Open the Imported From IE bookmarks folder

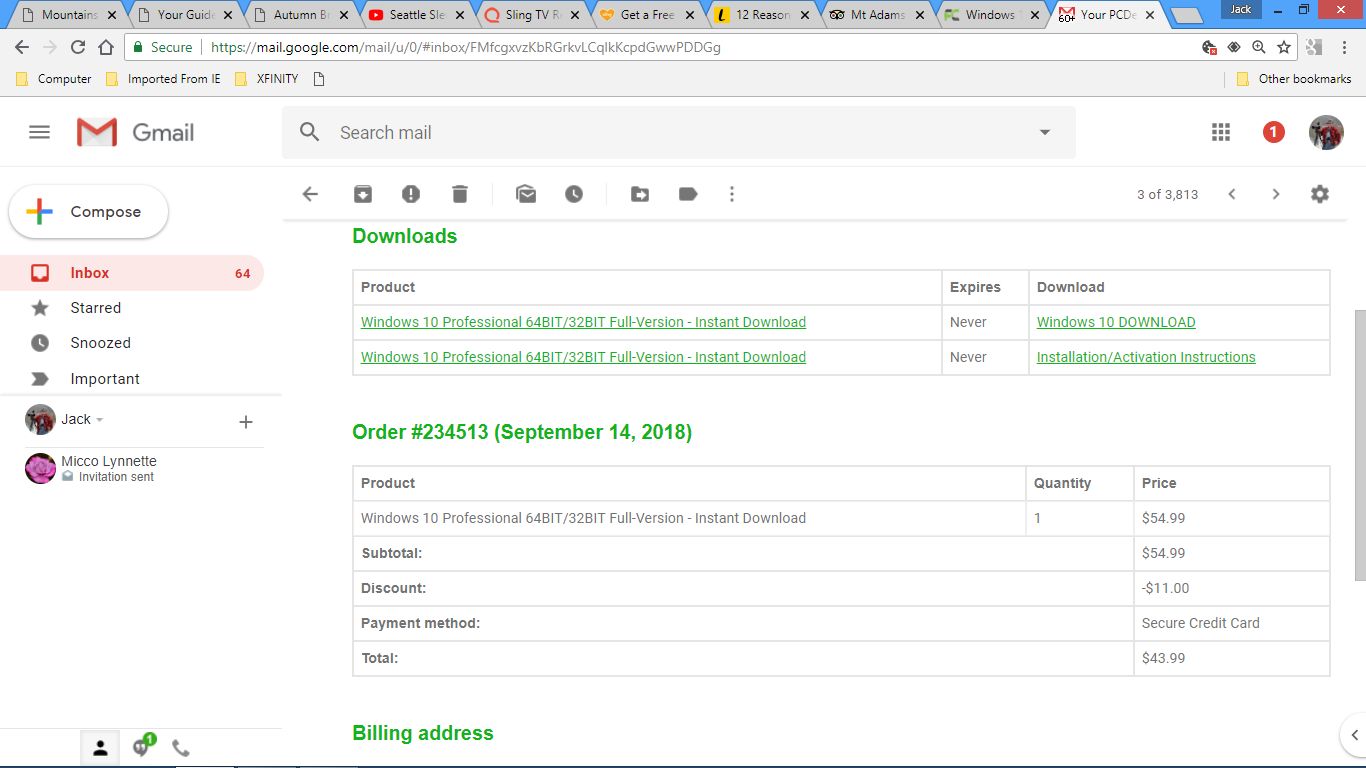pyautogui.click(x=163, y=79)
